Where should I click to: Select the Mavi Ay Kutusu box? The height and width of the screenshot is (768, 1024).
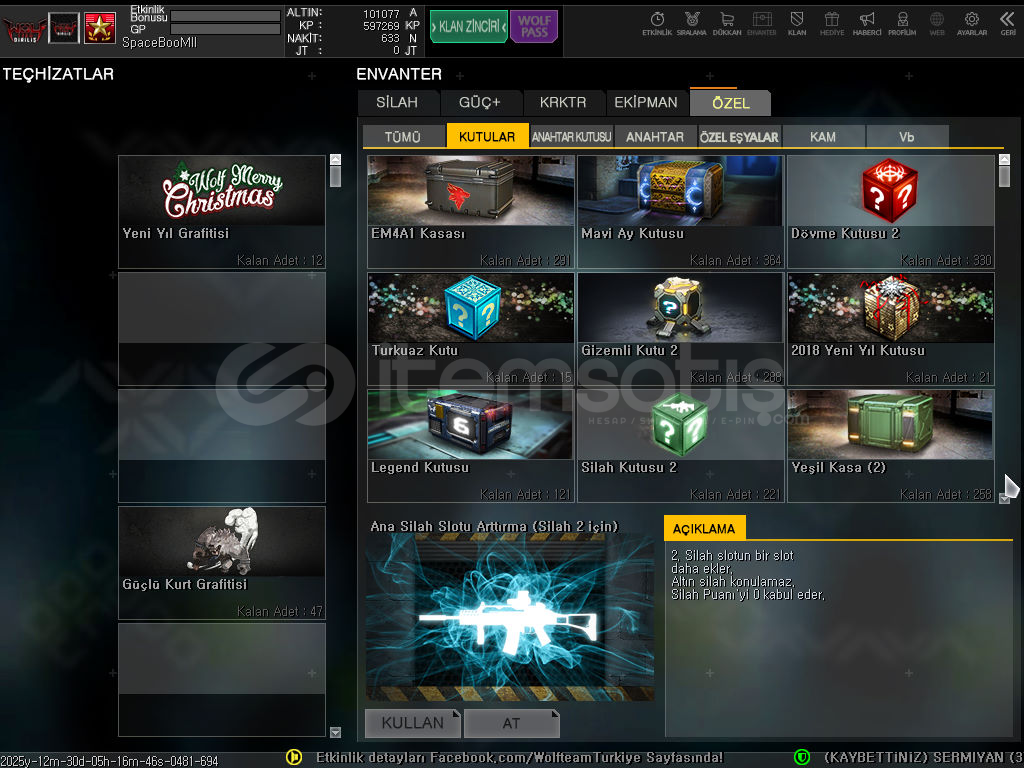click(x=680, y=212)
